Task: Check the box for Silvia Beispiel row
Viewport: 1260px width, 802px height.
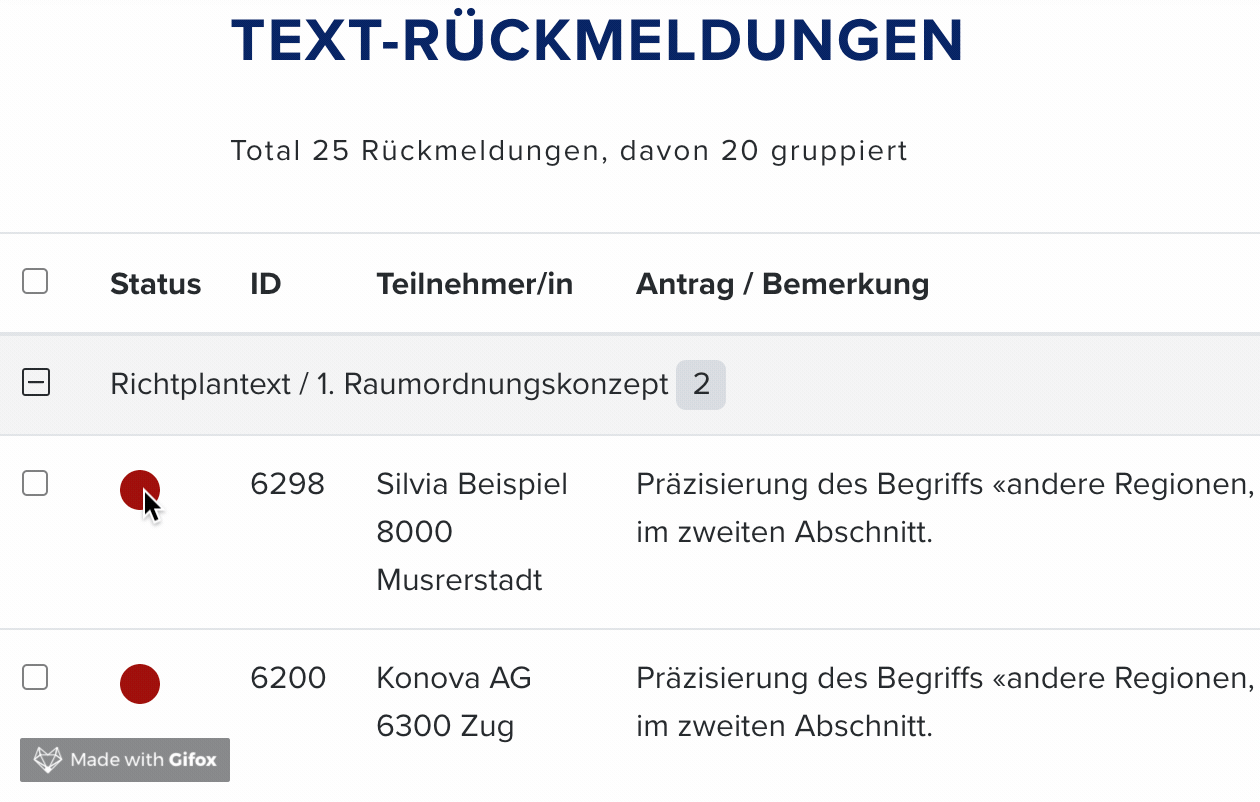Action: pyautogui.click(x=35, y=484)
